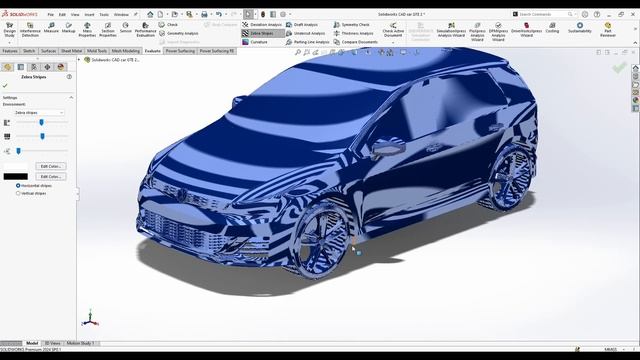Launch DFMXpress Analysis Wizard
This screenshot has width=640, height=360.
click(498, 32)
